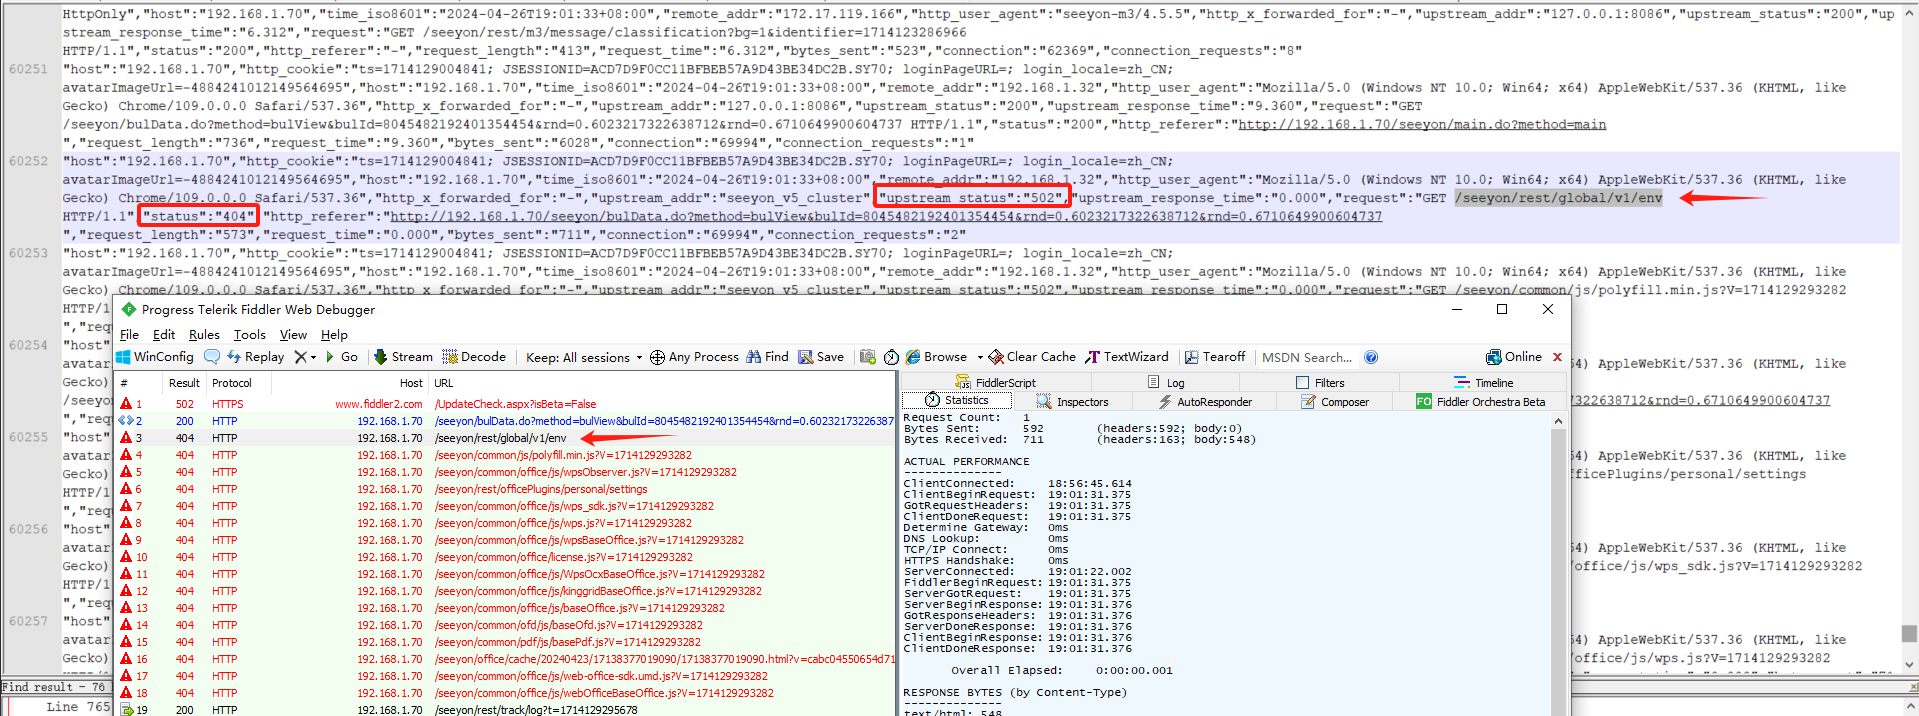This screenshot has width=1919, height=716.
Task: Click into the MSDN Search field
Action: tap(1307, 357)
